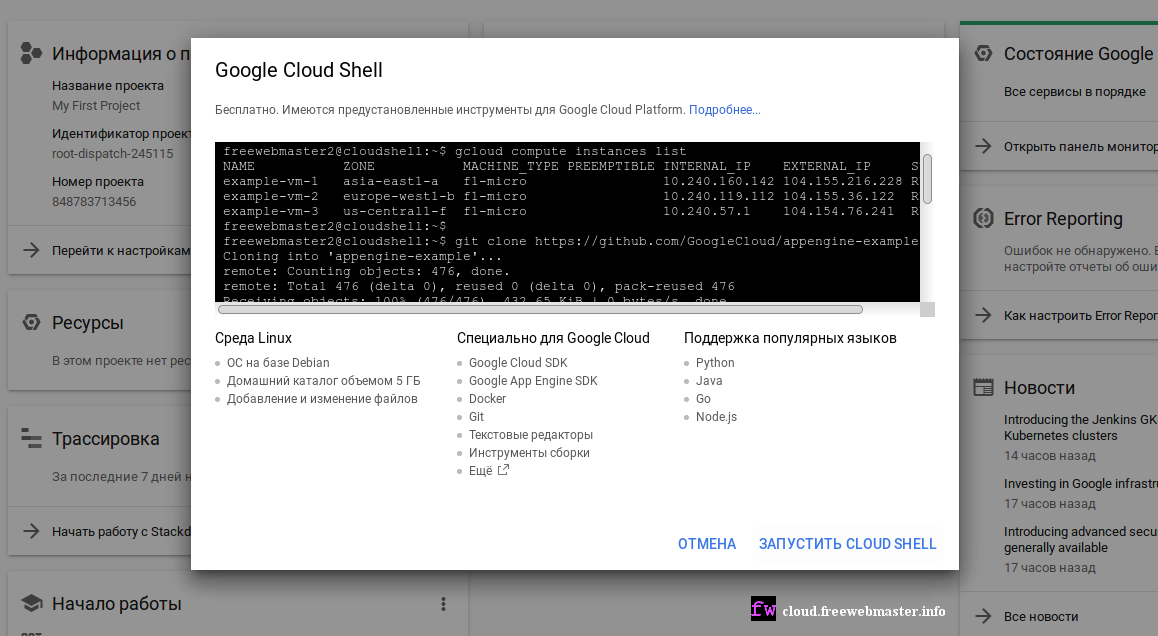Click the Google Cloud Shell terminal preview
The image size is (1158, 636).
[567, 222]
